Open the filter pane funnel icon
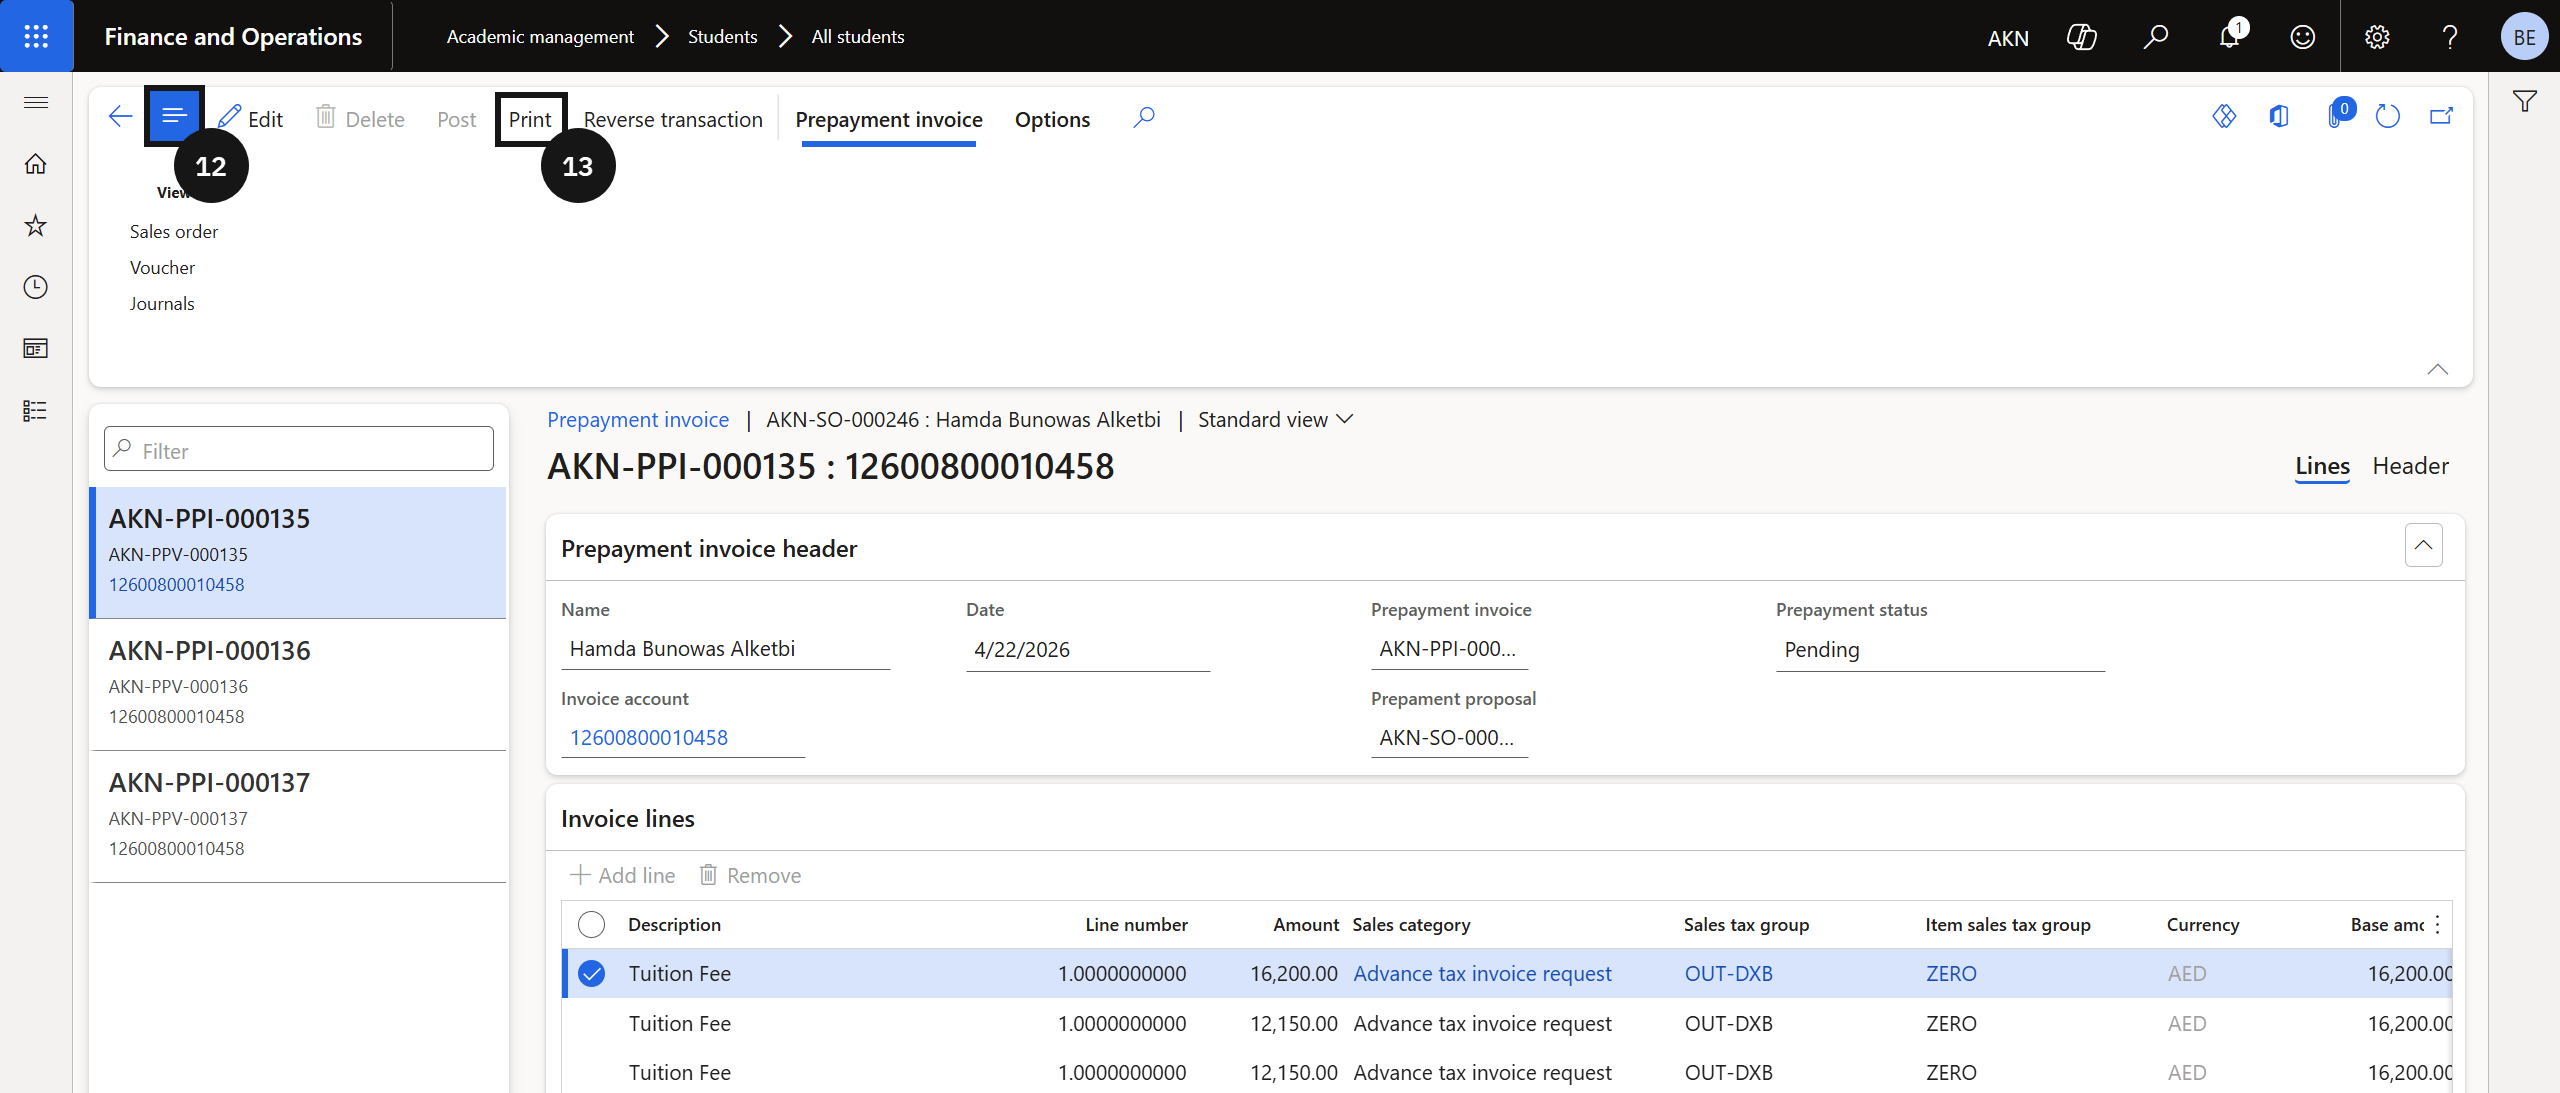The height and width of the screenshot is (1093, 2560). pos(2525,101)
